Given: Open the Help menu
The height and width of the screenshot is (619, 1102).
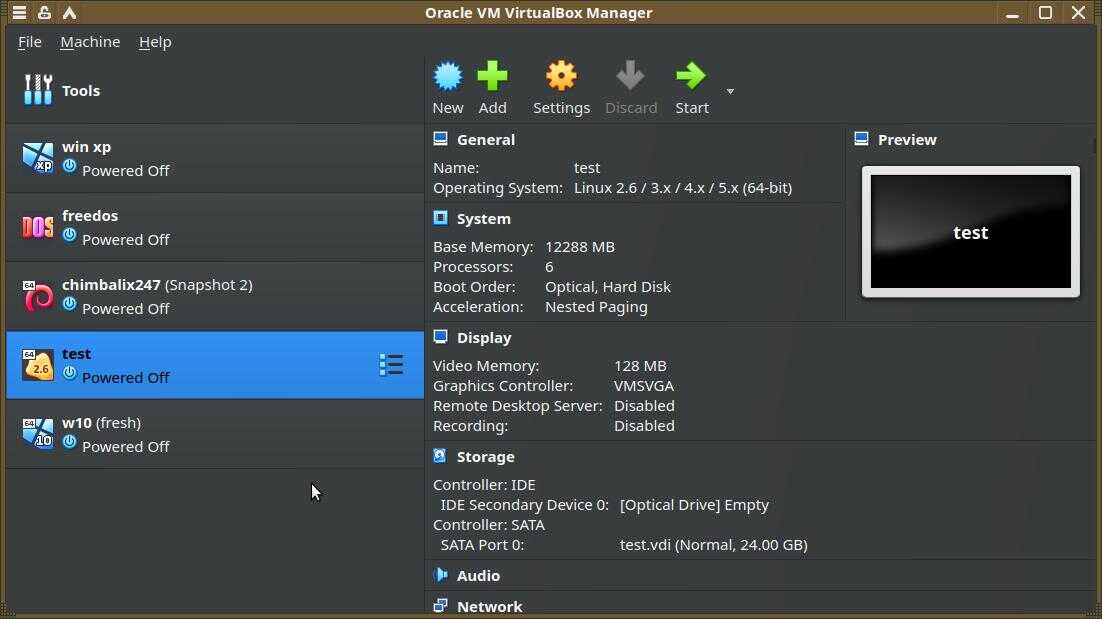Looking at the screenshot, I should (155, 42).
